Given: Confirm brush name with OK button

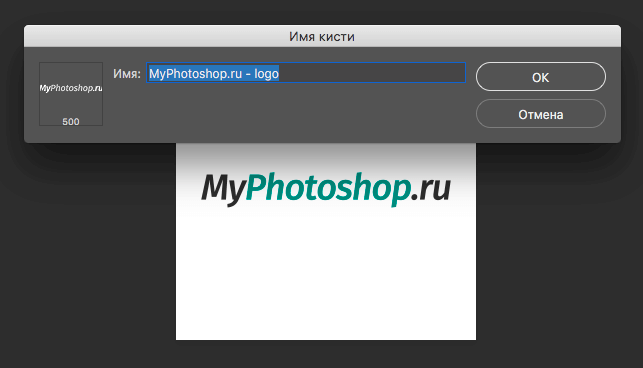Looking at the screenshot, I should [540, 77].
